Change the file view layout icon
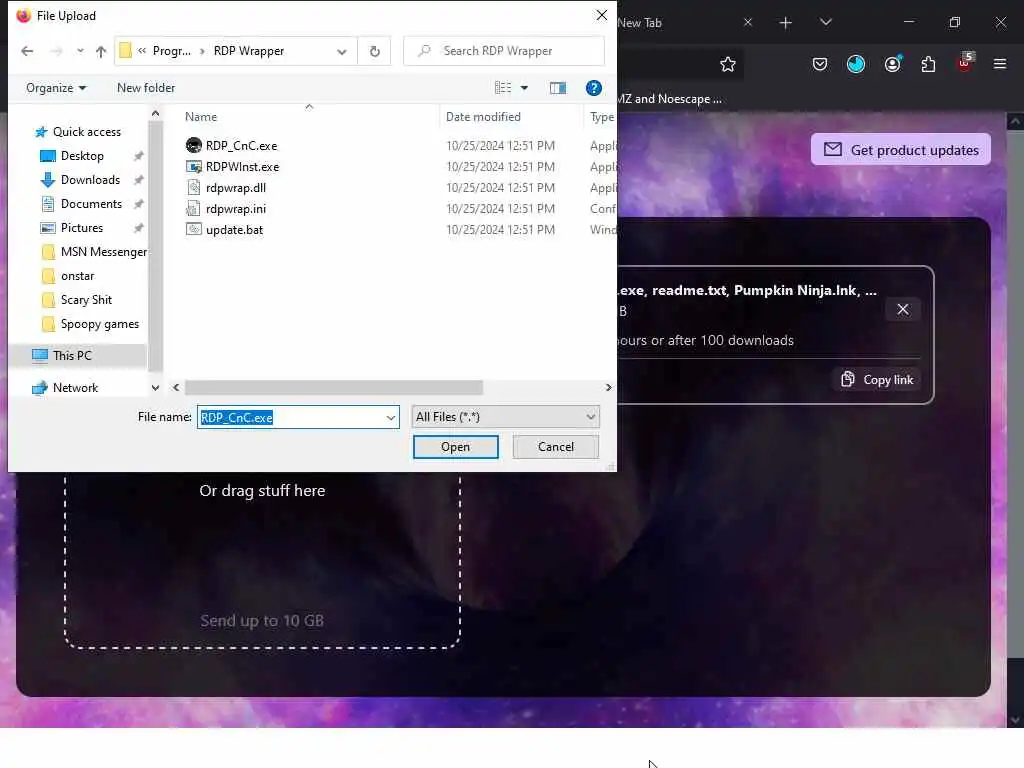This screenshot has height=768, width=1024. (503, 88)
